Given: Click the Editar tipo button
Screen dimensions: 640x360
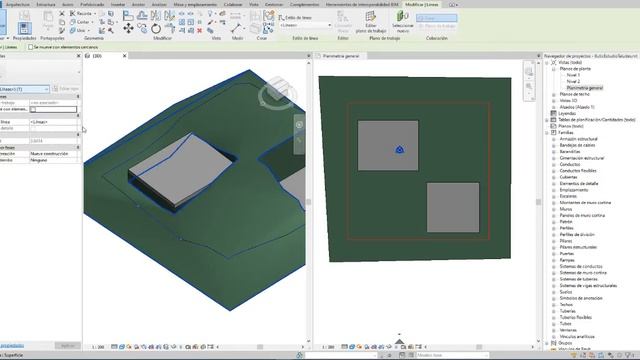Looking at the screenshot, I should [65, 89].
